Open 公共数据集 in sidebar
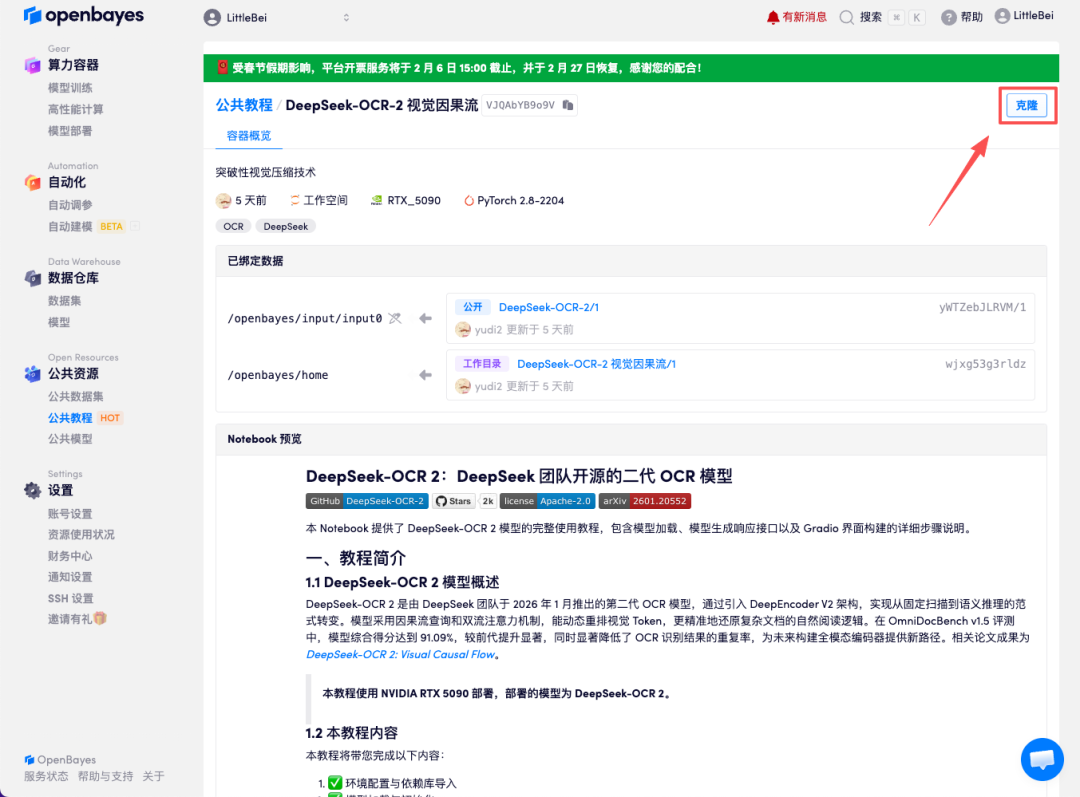Screen dimensions: 1080x797 coord(76,396)
